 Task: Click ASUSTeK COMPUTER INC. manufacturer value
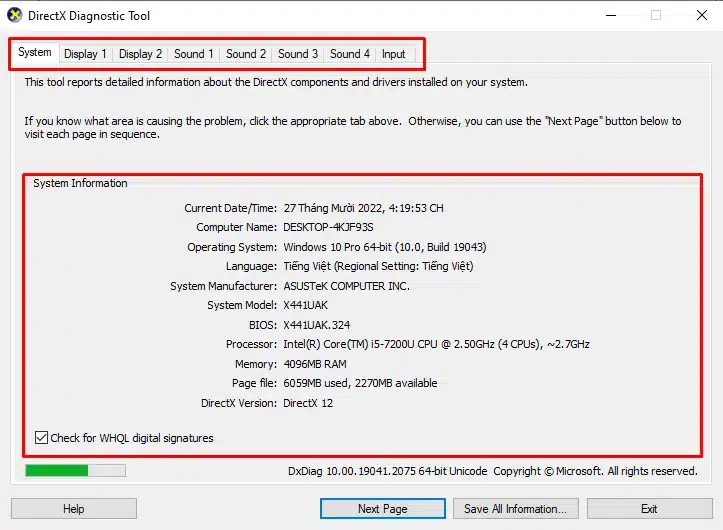[x=346, y=286]
